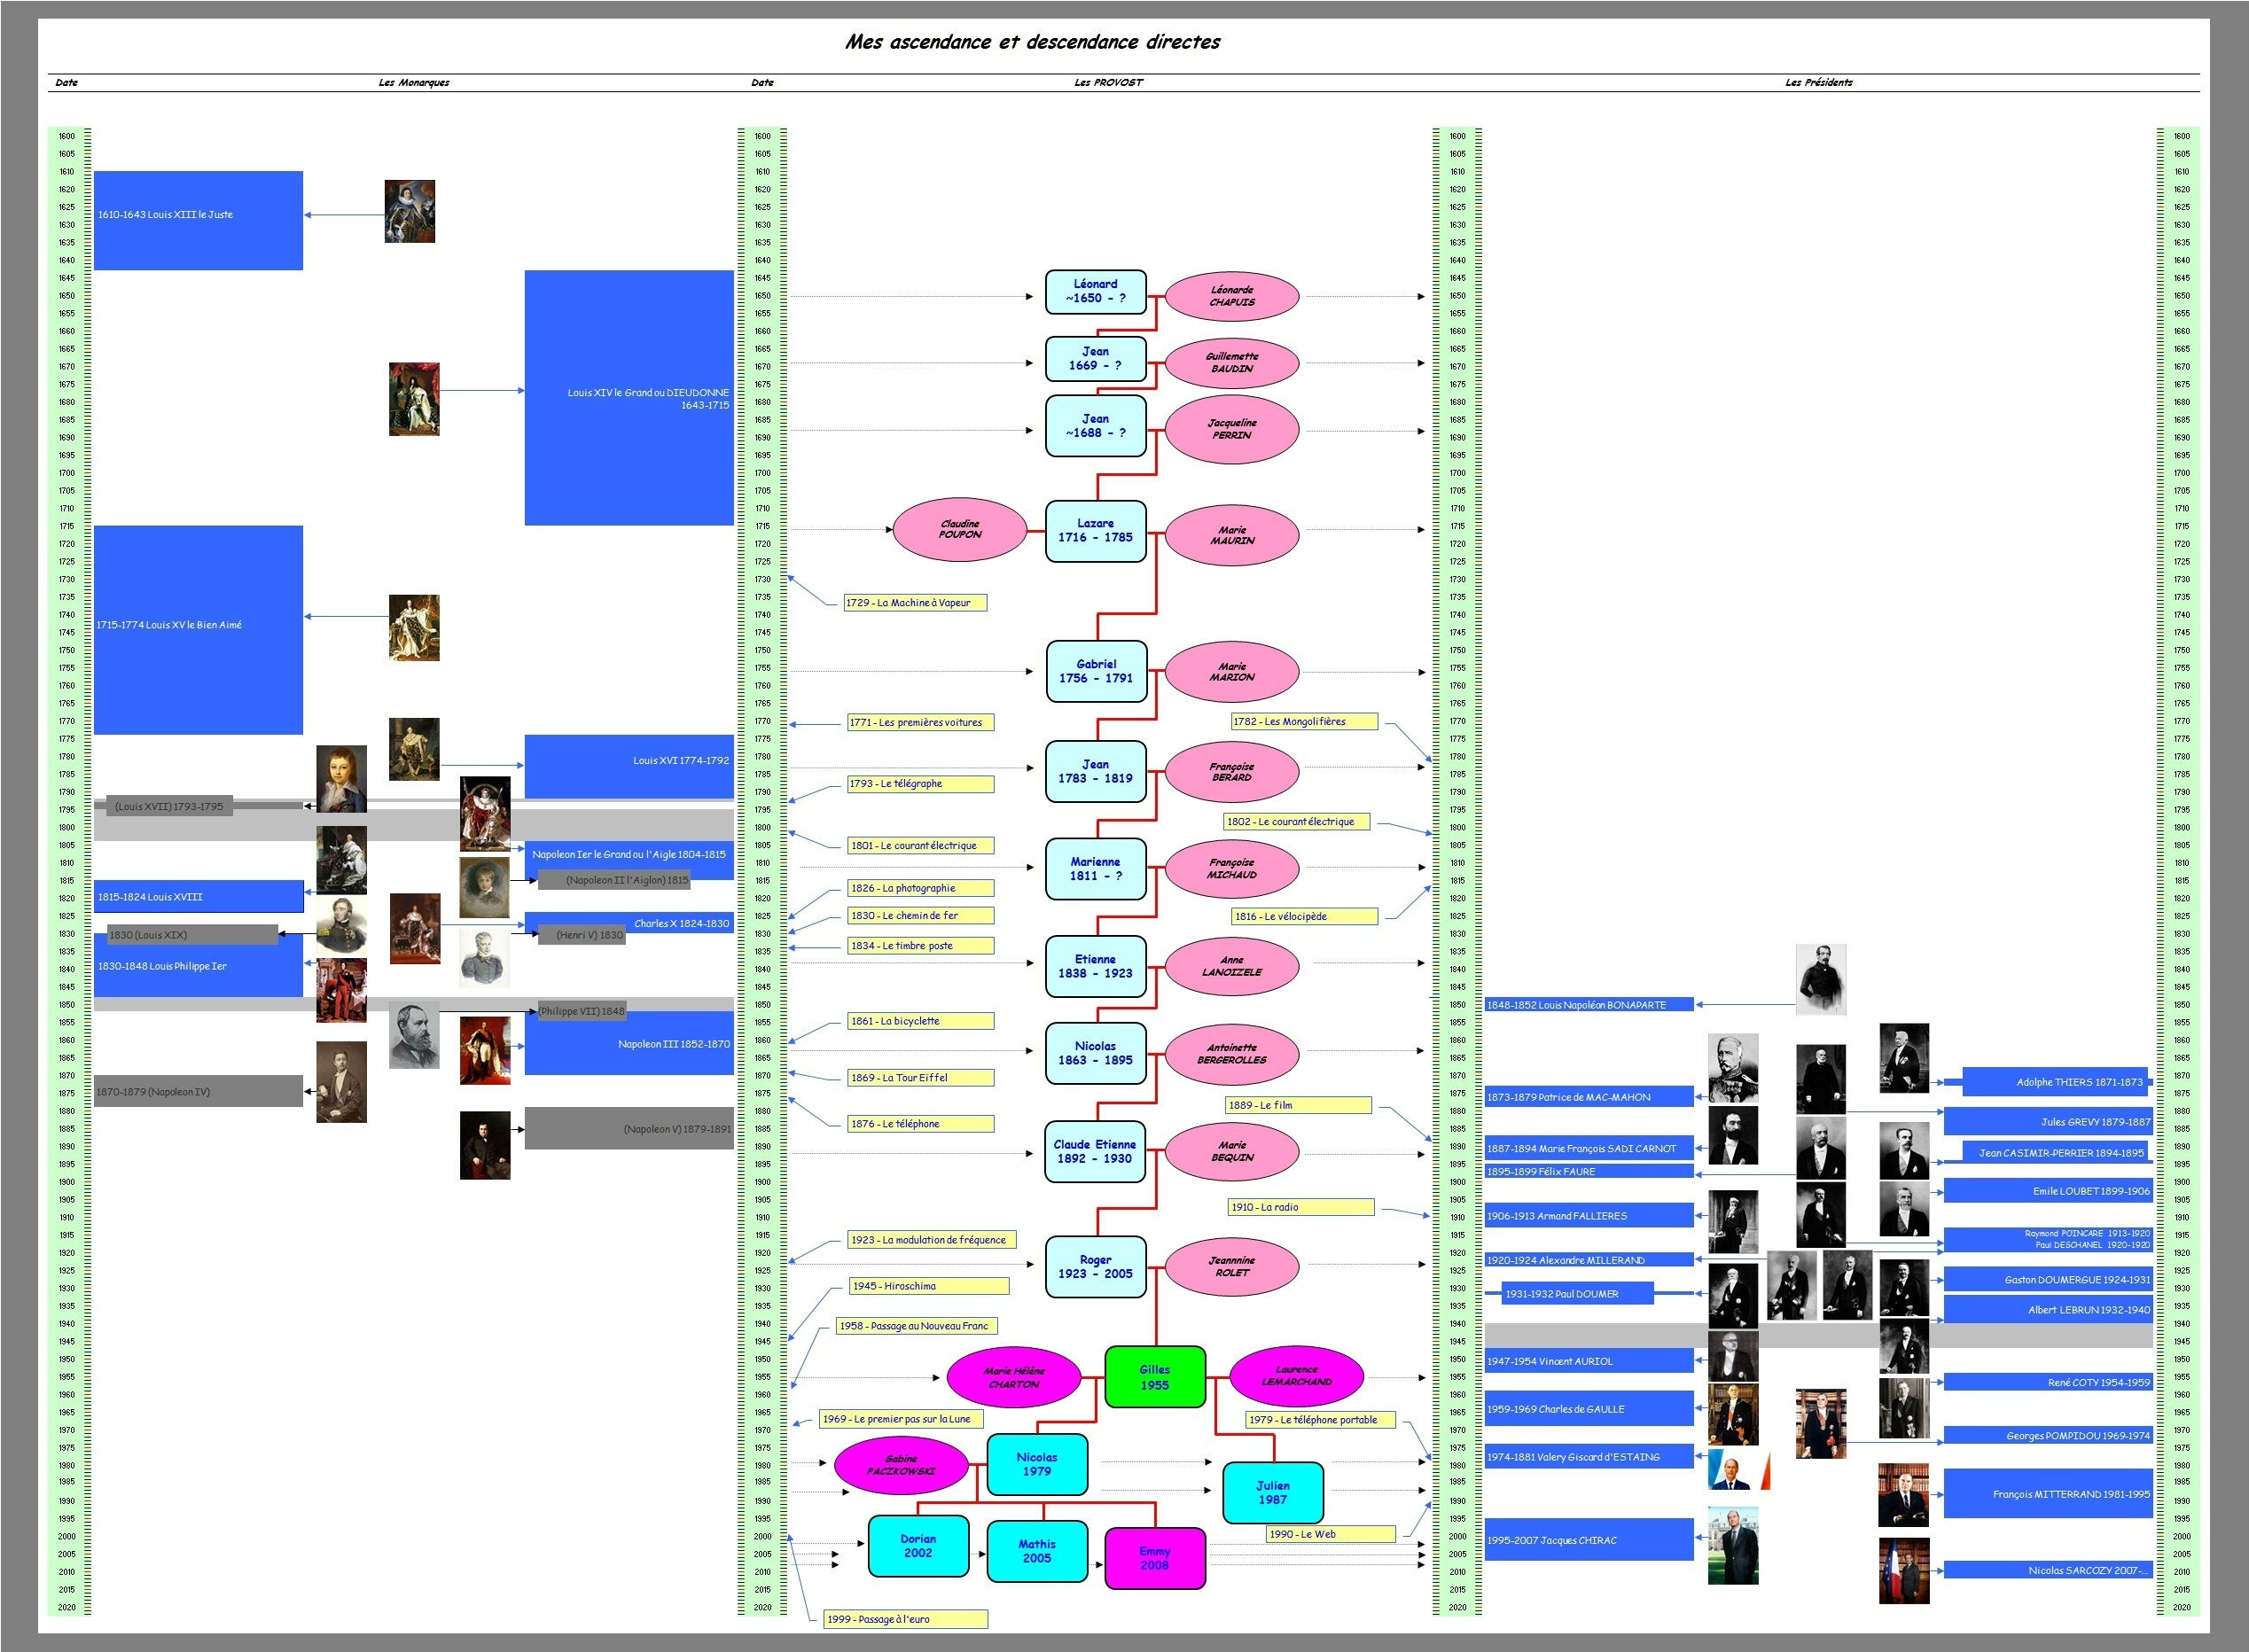
Task: Click the François MITTERRAND 1981-1995 bar
Action: click(x=2047, y=1494)
